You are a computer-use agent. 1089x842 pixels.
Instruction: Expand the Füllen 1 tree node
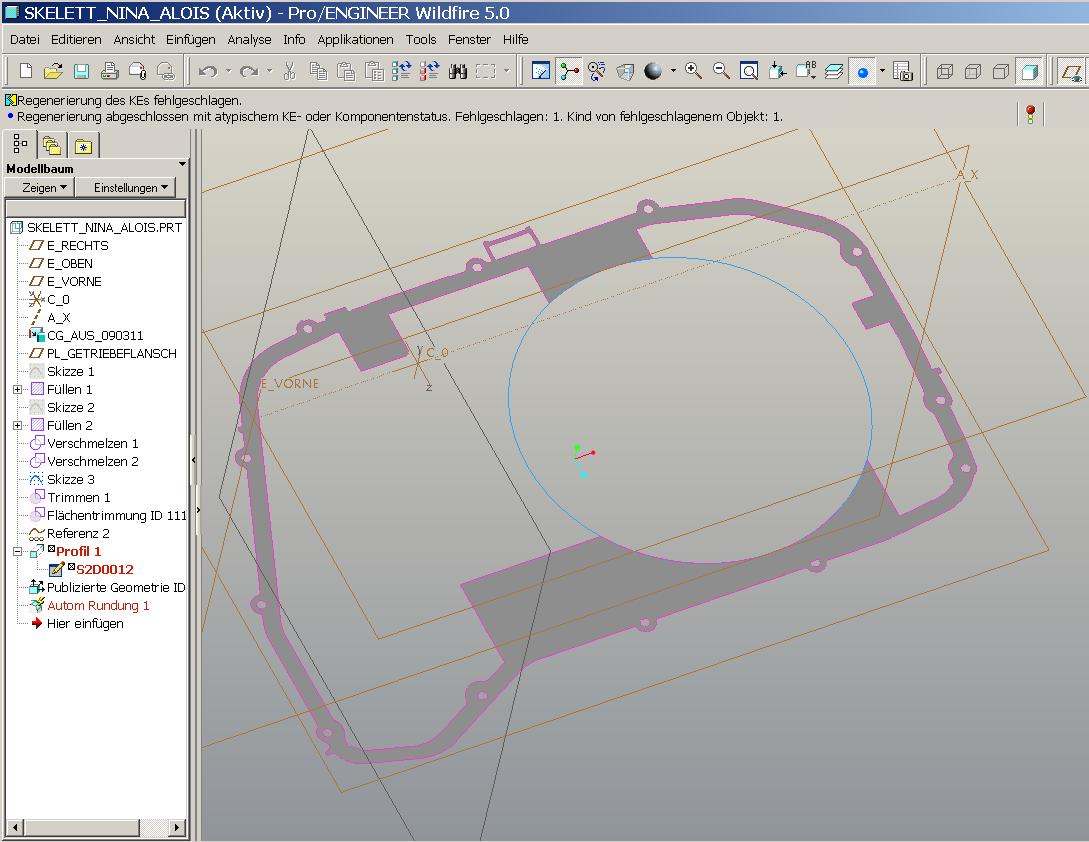pyautogui.click(x=18, y=390)
